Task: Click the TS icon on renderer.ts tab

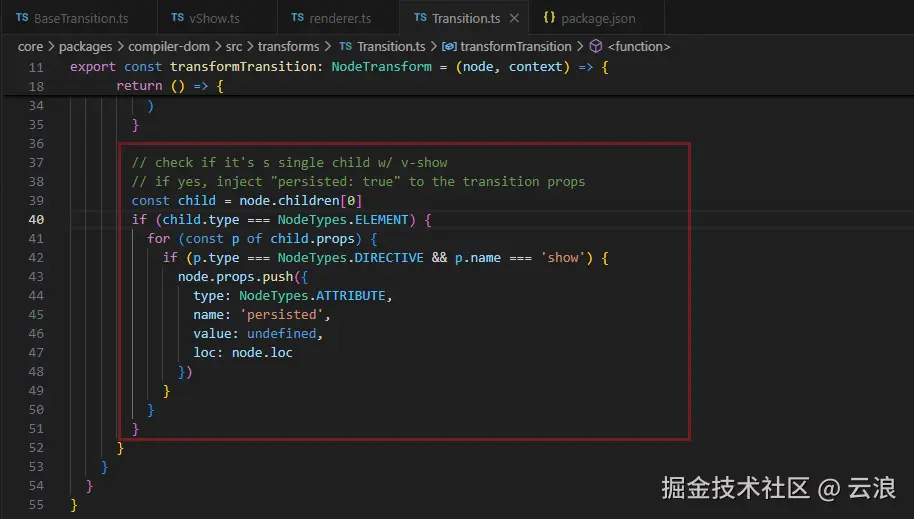Action: (297, 17)
